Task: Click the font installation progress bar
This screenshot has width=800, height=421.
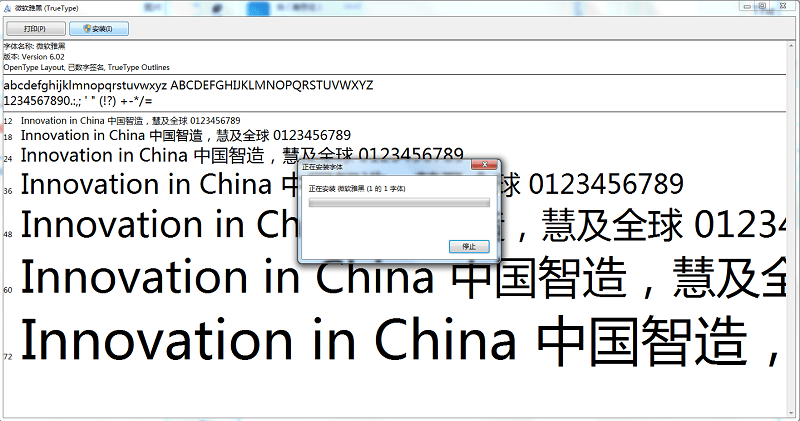Action: coord(399,203)
